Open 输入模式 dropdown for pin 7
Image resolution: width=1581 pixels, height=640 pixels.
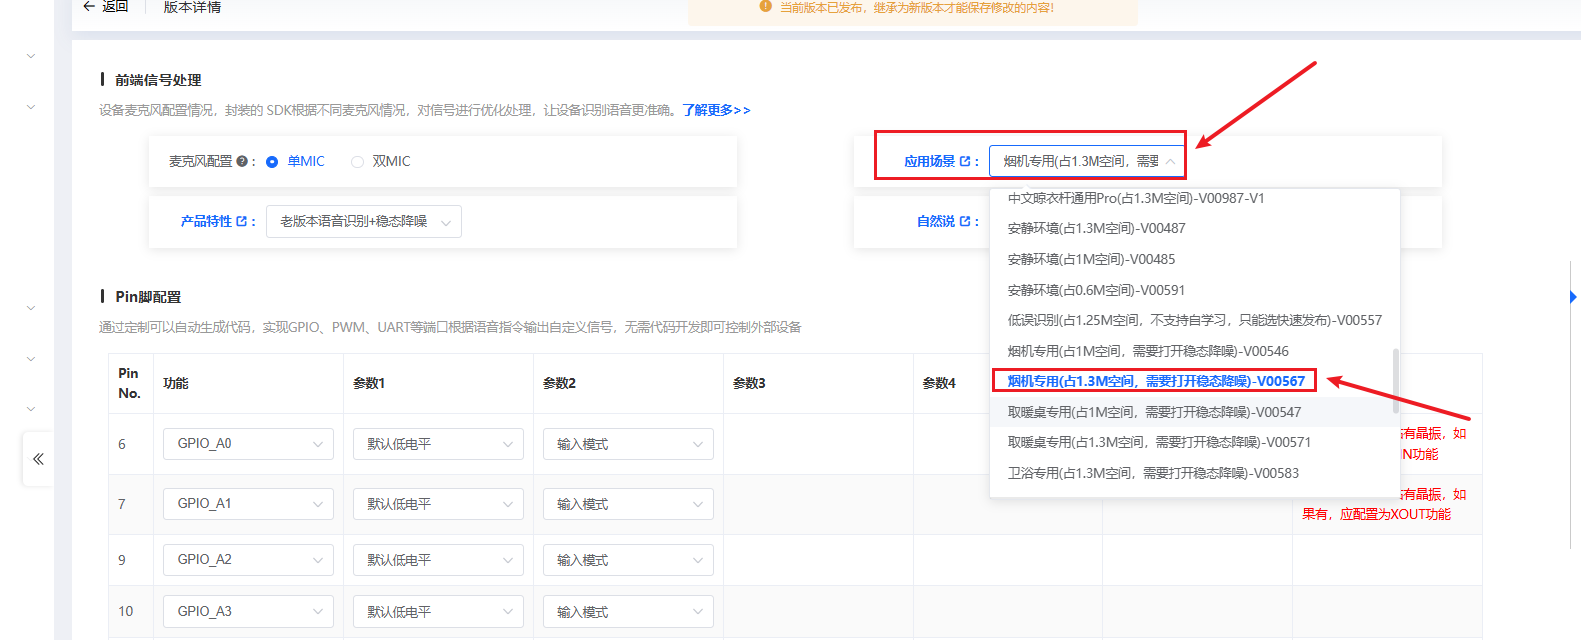pyautogui.click(x=628, y=504)
